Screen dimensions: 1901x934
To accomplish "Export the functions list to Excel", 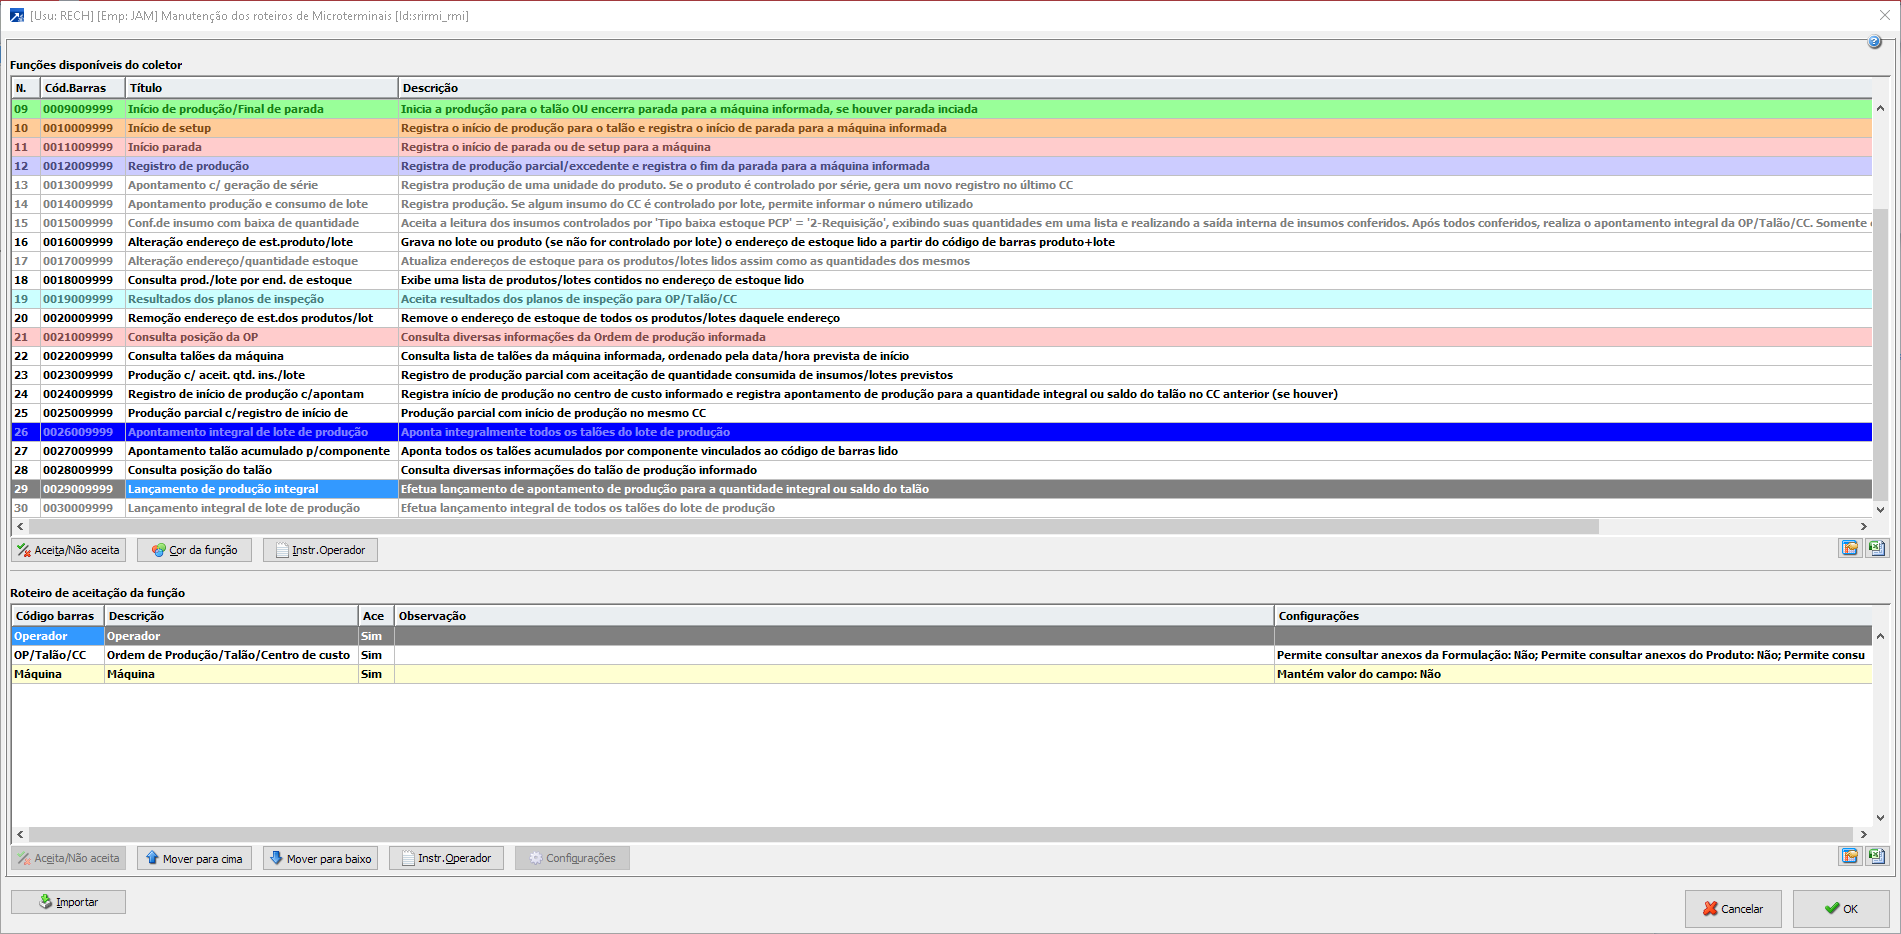I will (x=1877, y=548).
